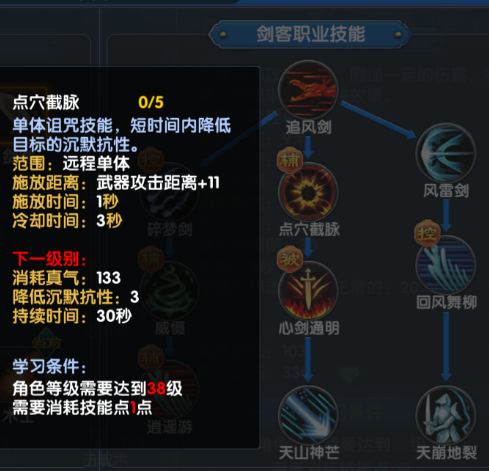Screen dimensions: 489x471
Task: Click the 点穴截脉 tooltip title
Action: (46, 102)
